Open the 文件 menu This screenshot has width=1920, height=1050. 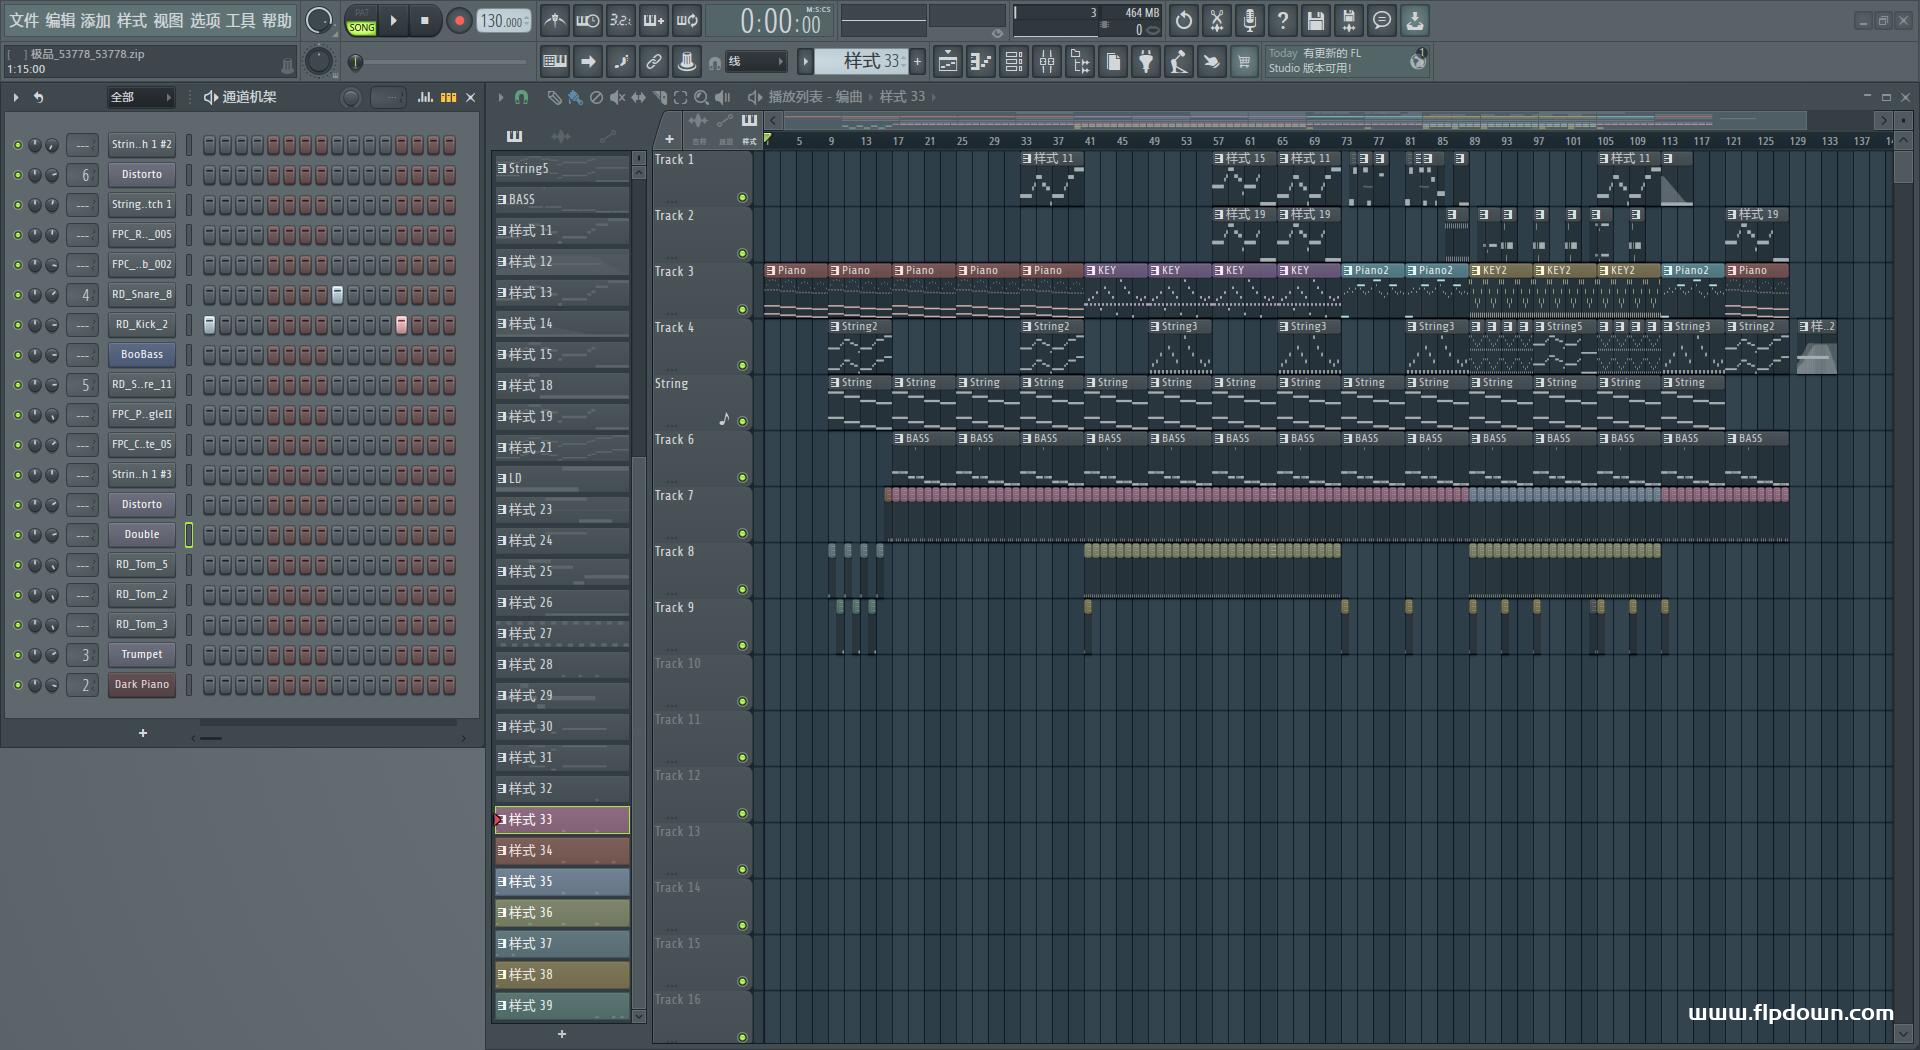point(24,21)
